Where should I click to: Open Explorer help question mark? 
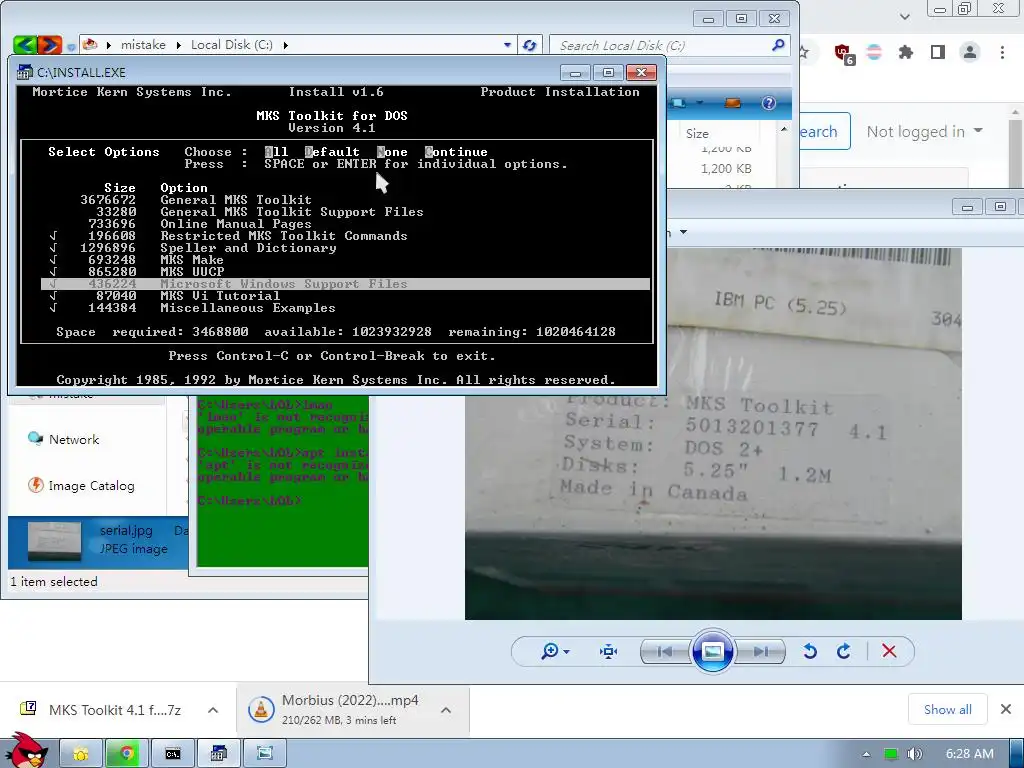point(769,103)
